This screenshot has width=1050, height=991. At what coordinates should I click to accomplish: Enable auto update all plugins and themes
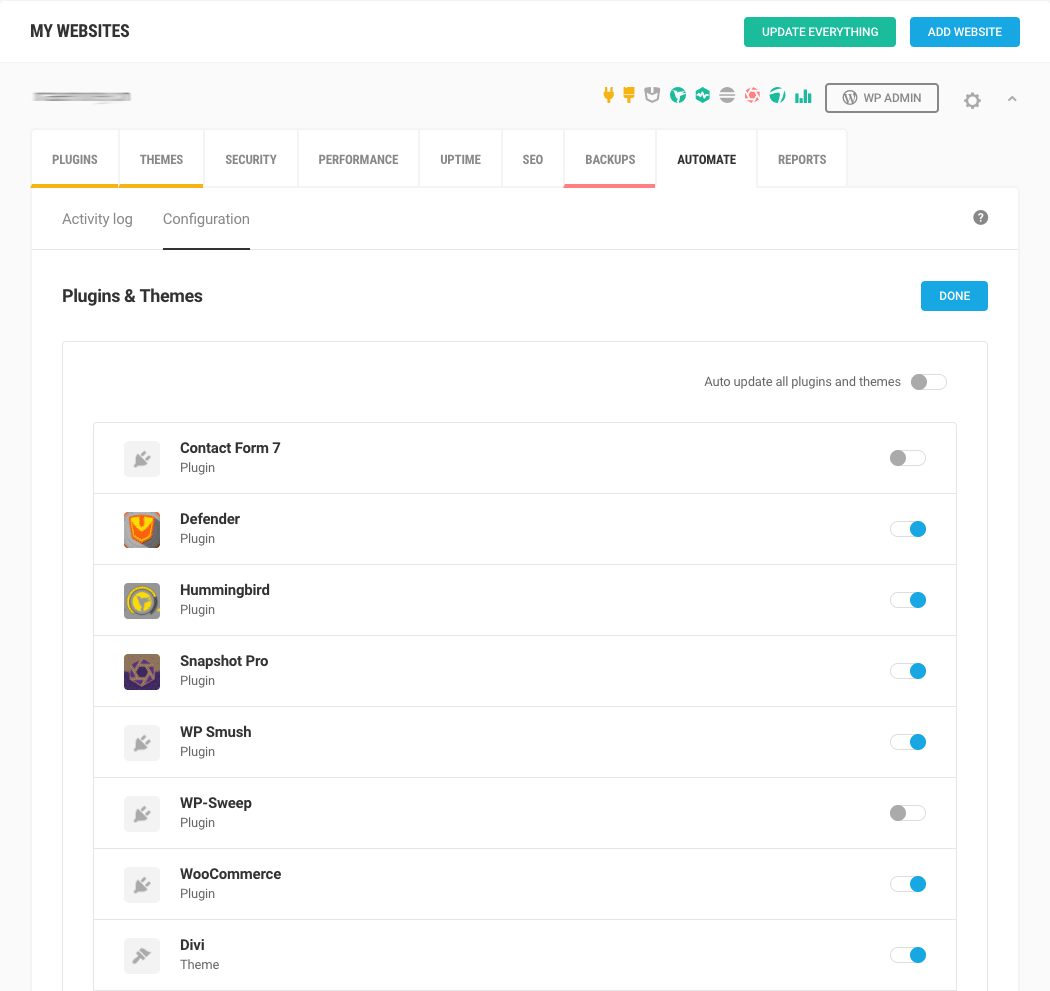(928, 382)
